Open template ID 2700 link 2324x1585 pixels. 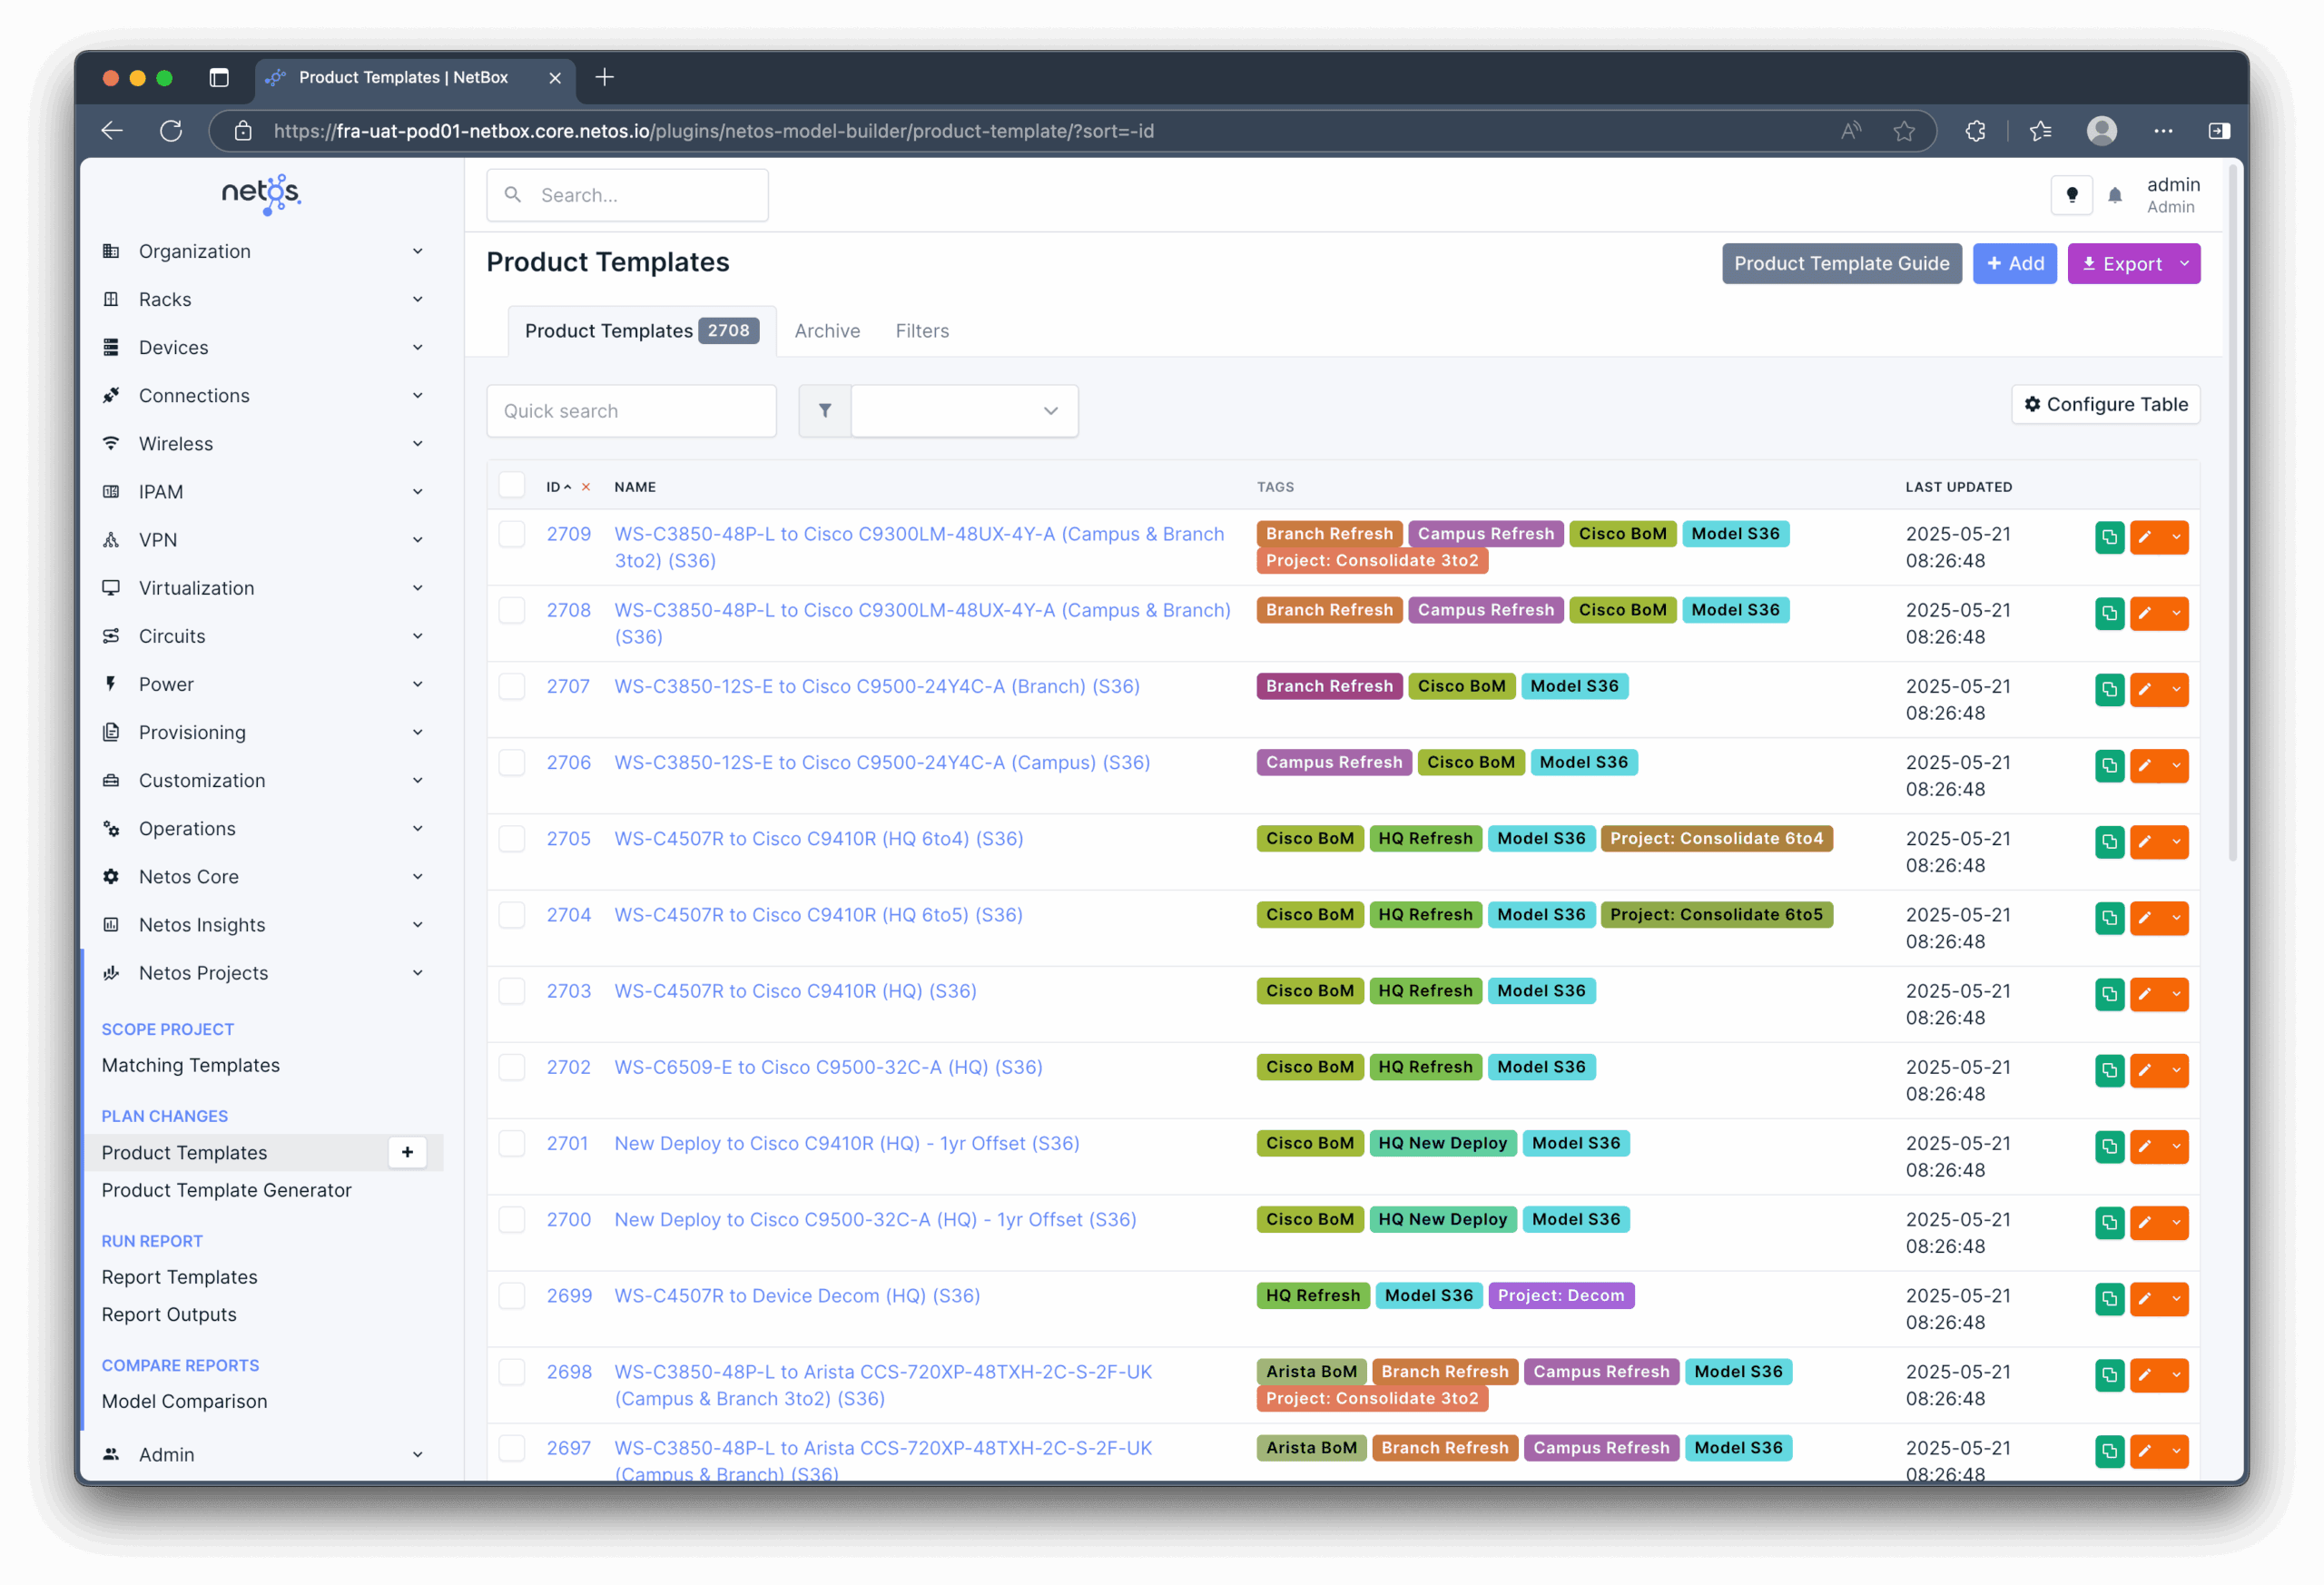coord(568,1219)
